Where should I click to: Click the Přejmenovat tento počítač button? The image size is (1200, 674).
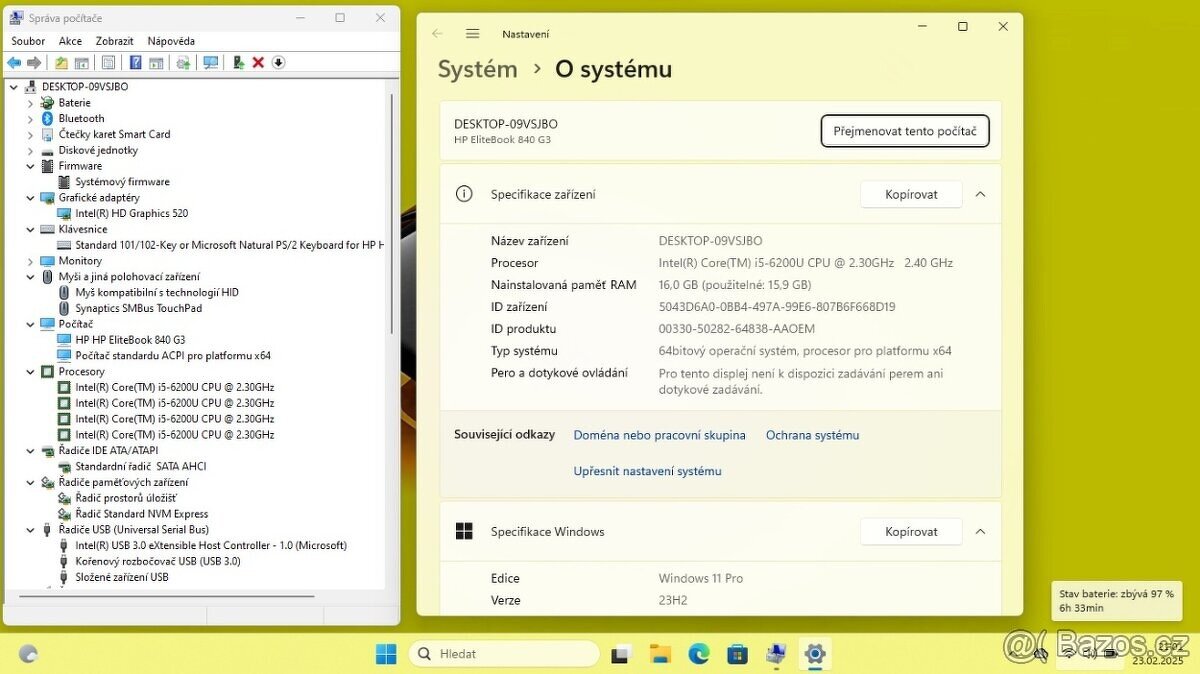tap(904, 131)
